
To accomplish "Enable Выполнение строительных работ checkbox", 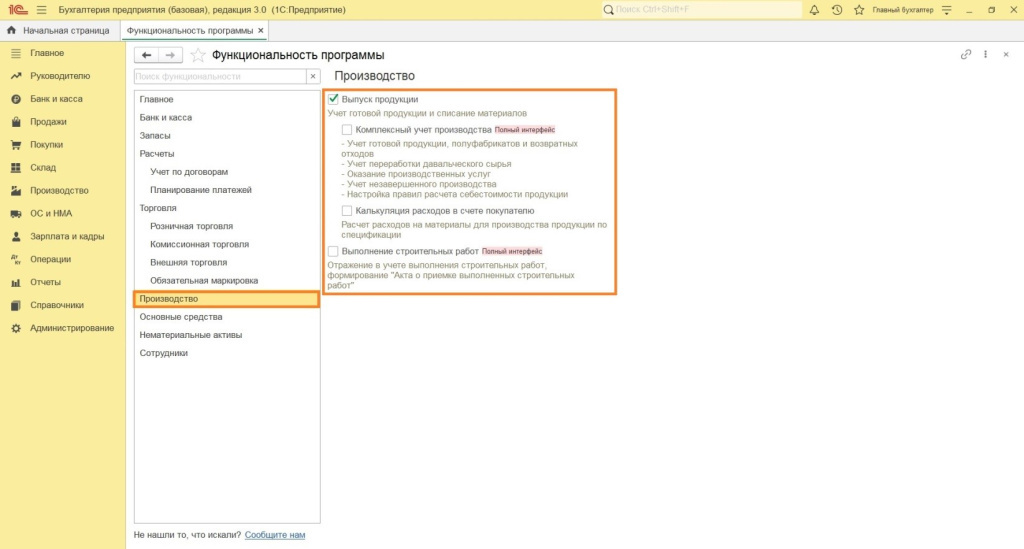I will pyautogui.click(x=333, y=251).
